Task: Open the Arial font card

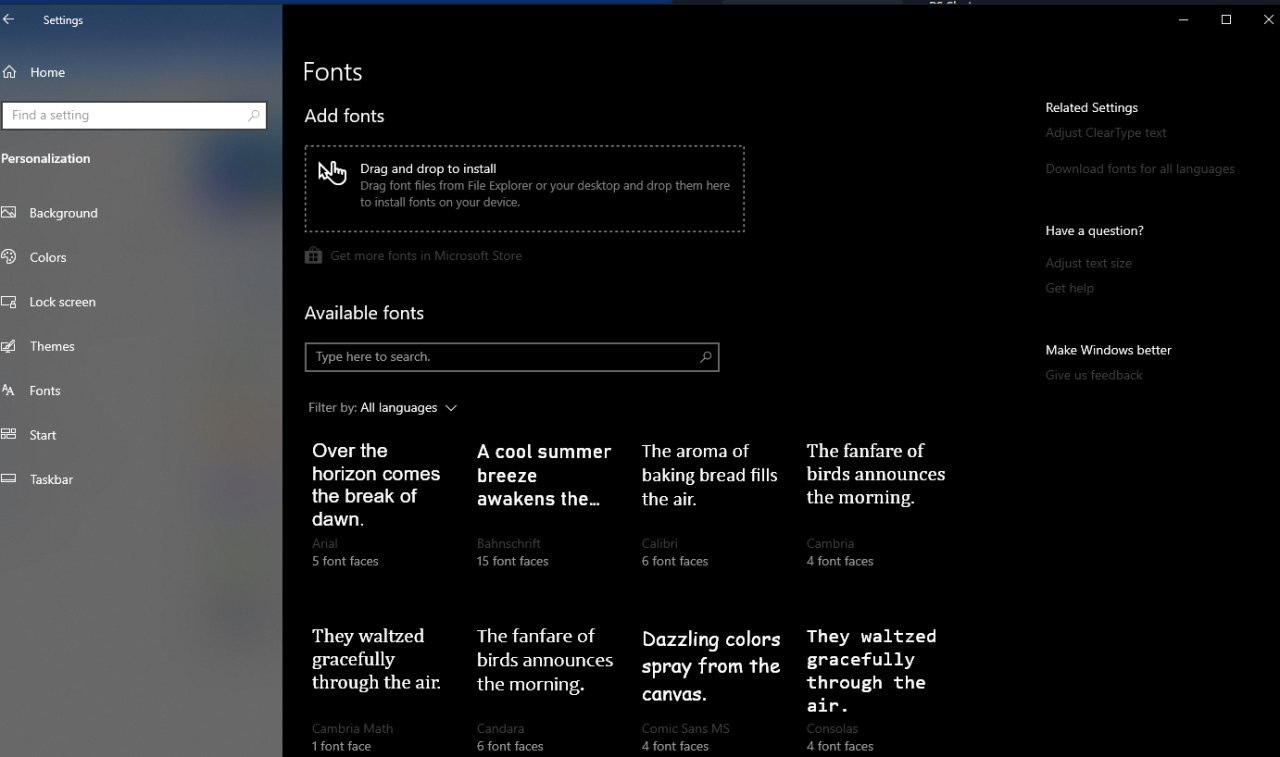Action: pos(376,505)
